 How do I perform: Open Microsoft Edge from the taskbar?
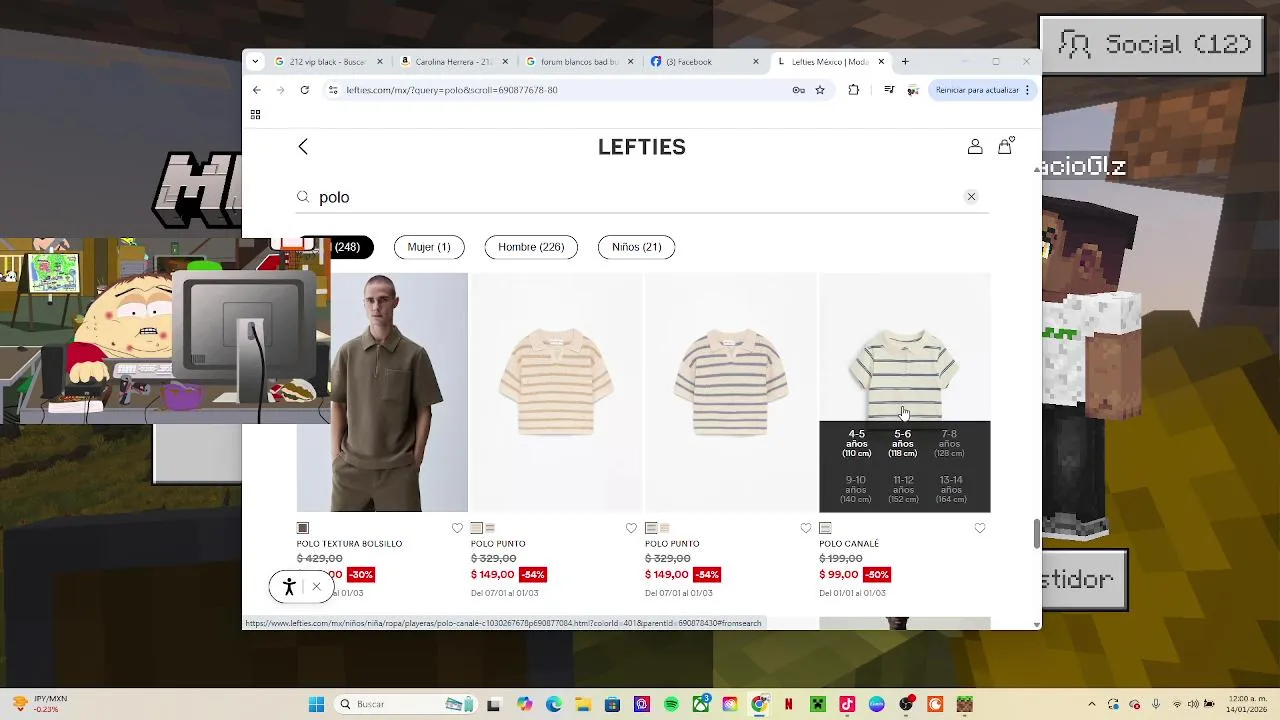(x=554, y=704)
